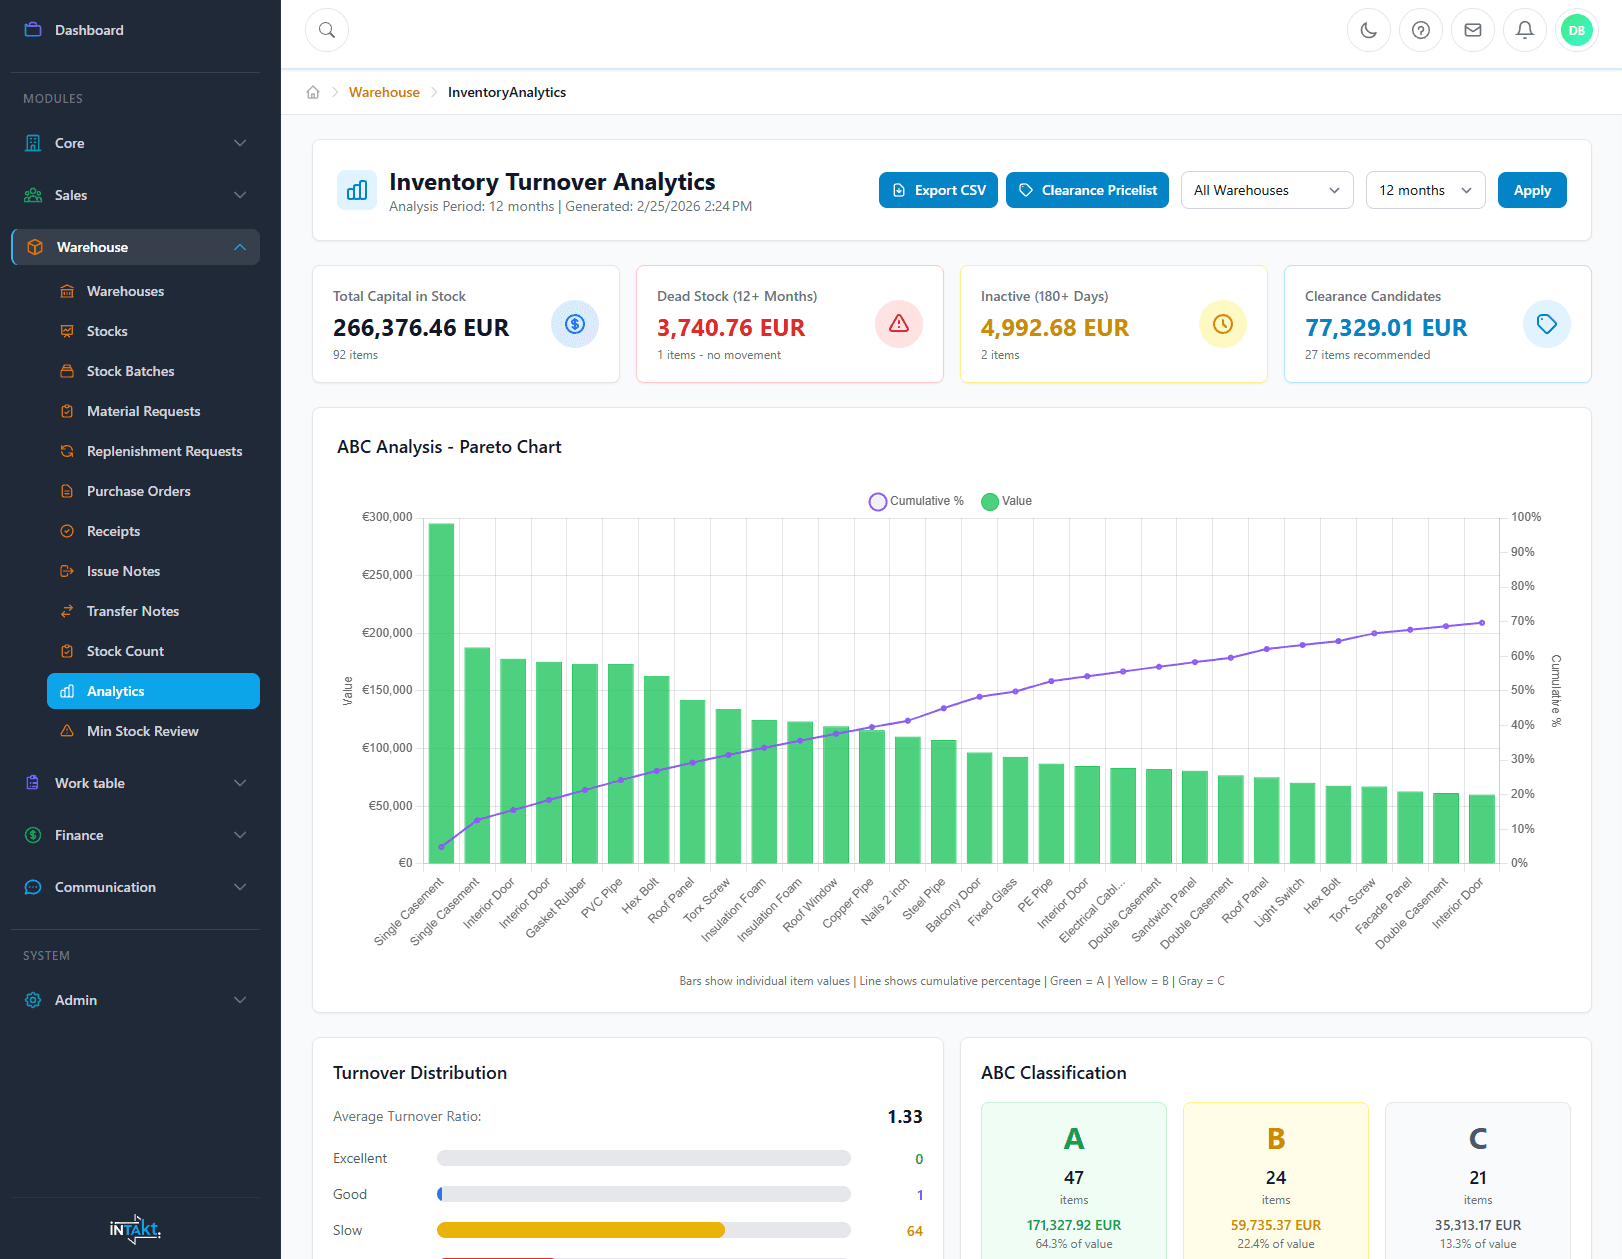
Task: Open the Dashboard from the sidebar
Action: (x=88, y=30)
